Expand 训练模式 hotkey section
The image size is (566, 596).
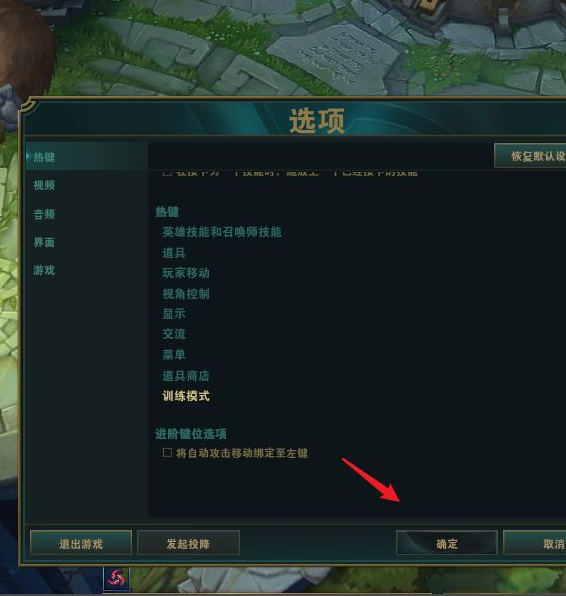click(x=186, y=396)
